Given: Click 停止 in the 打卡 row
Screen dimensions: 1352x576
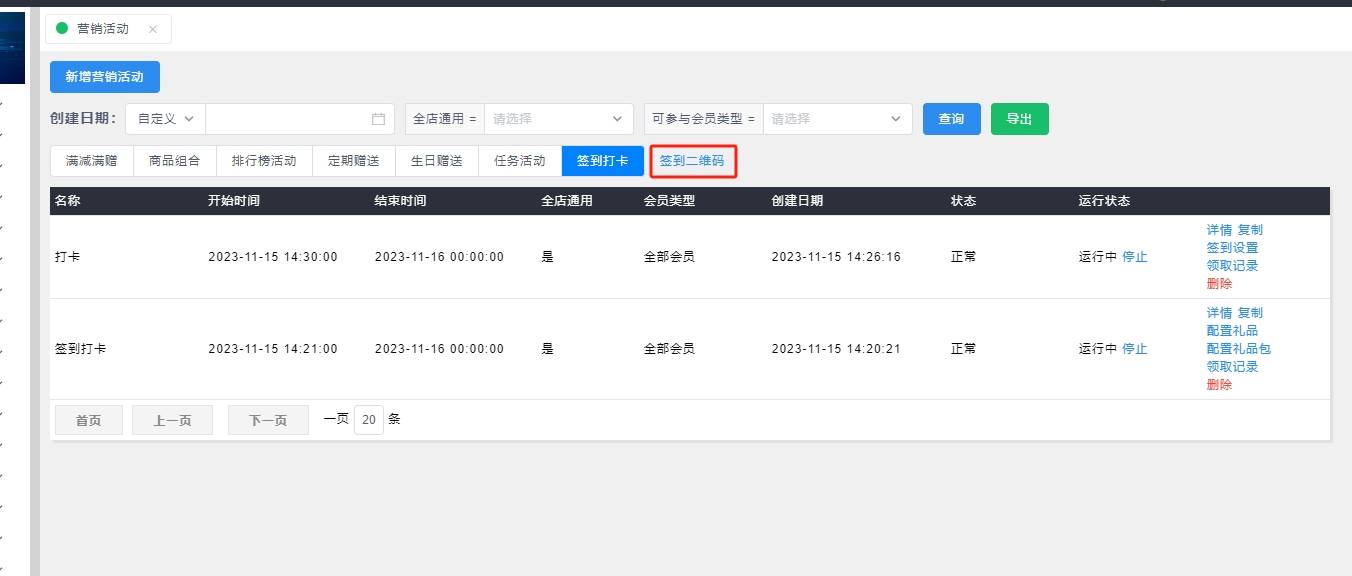Looking at the screenshot, I should 1134,257.
